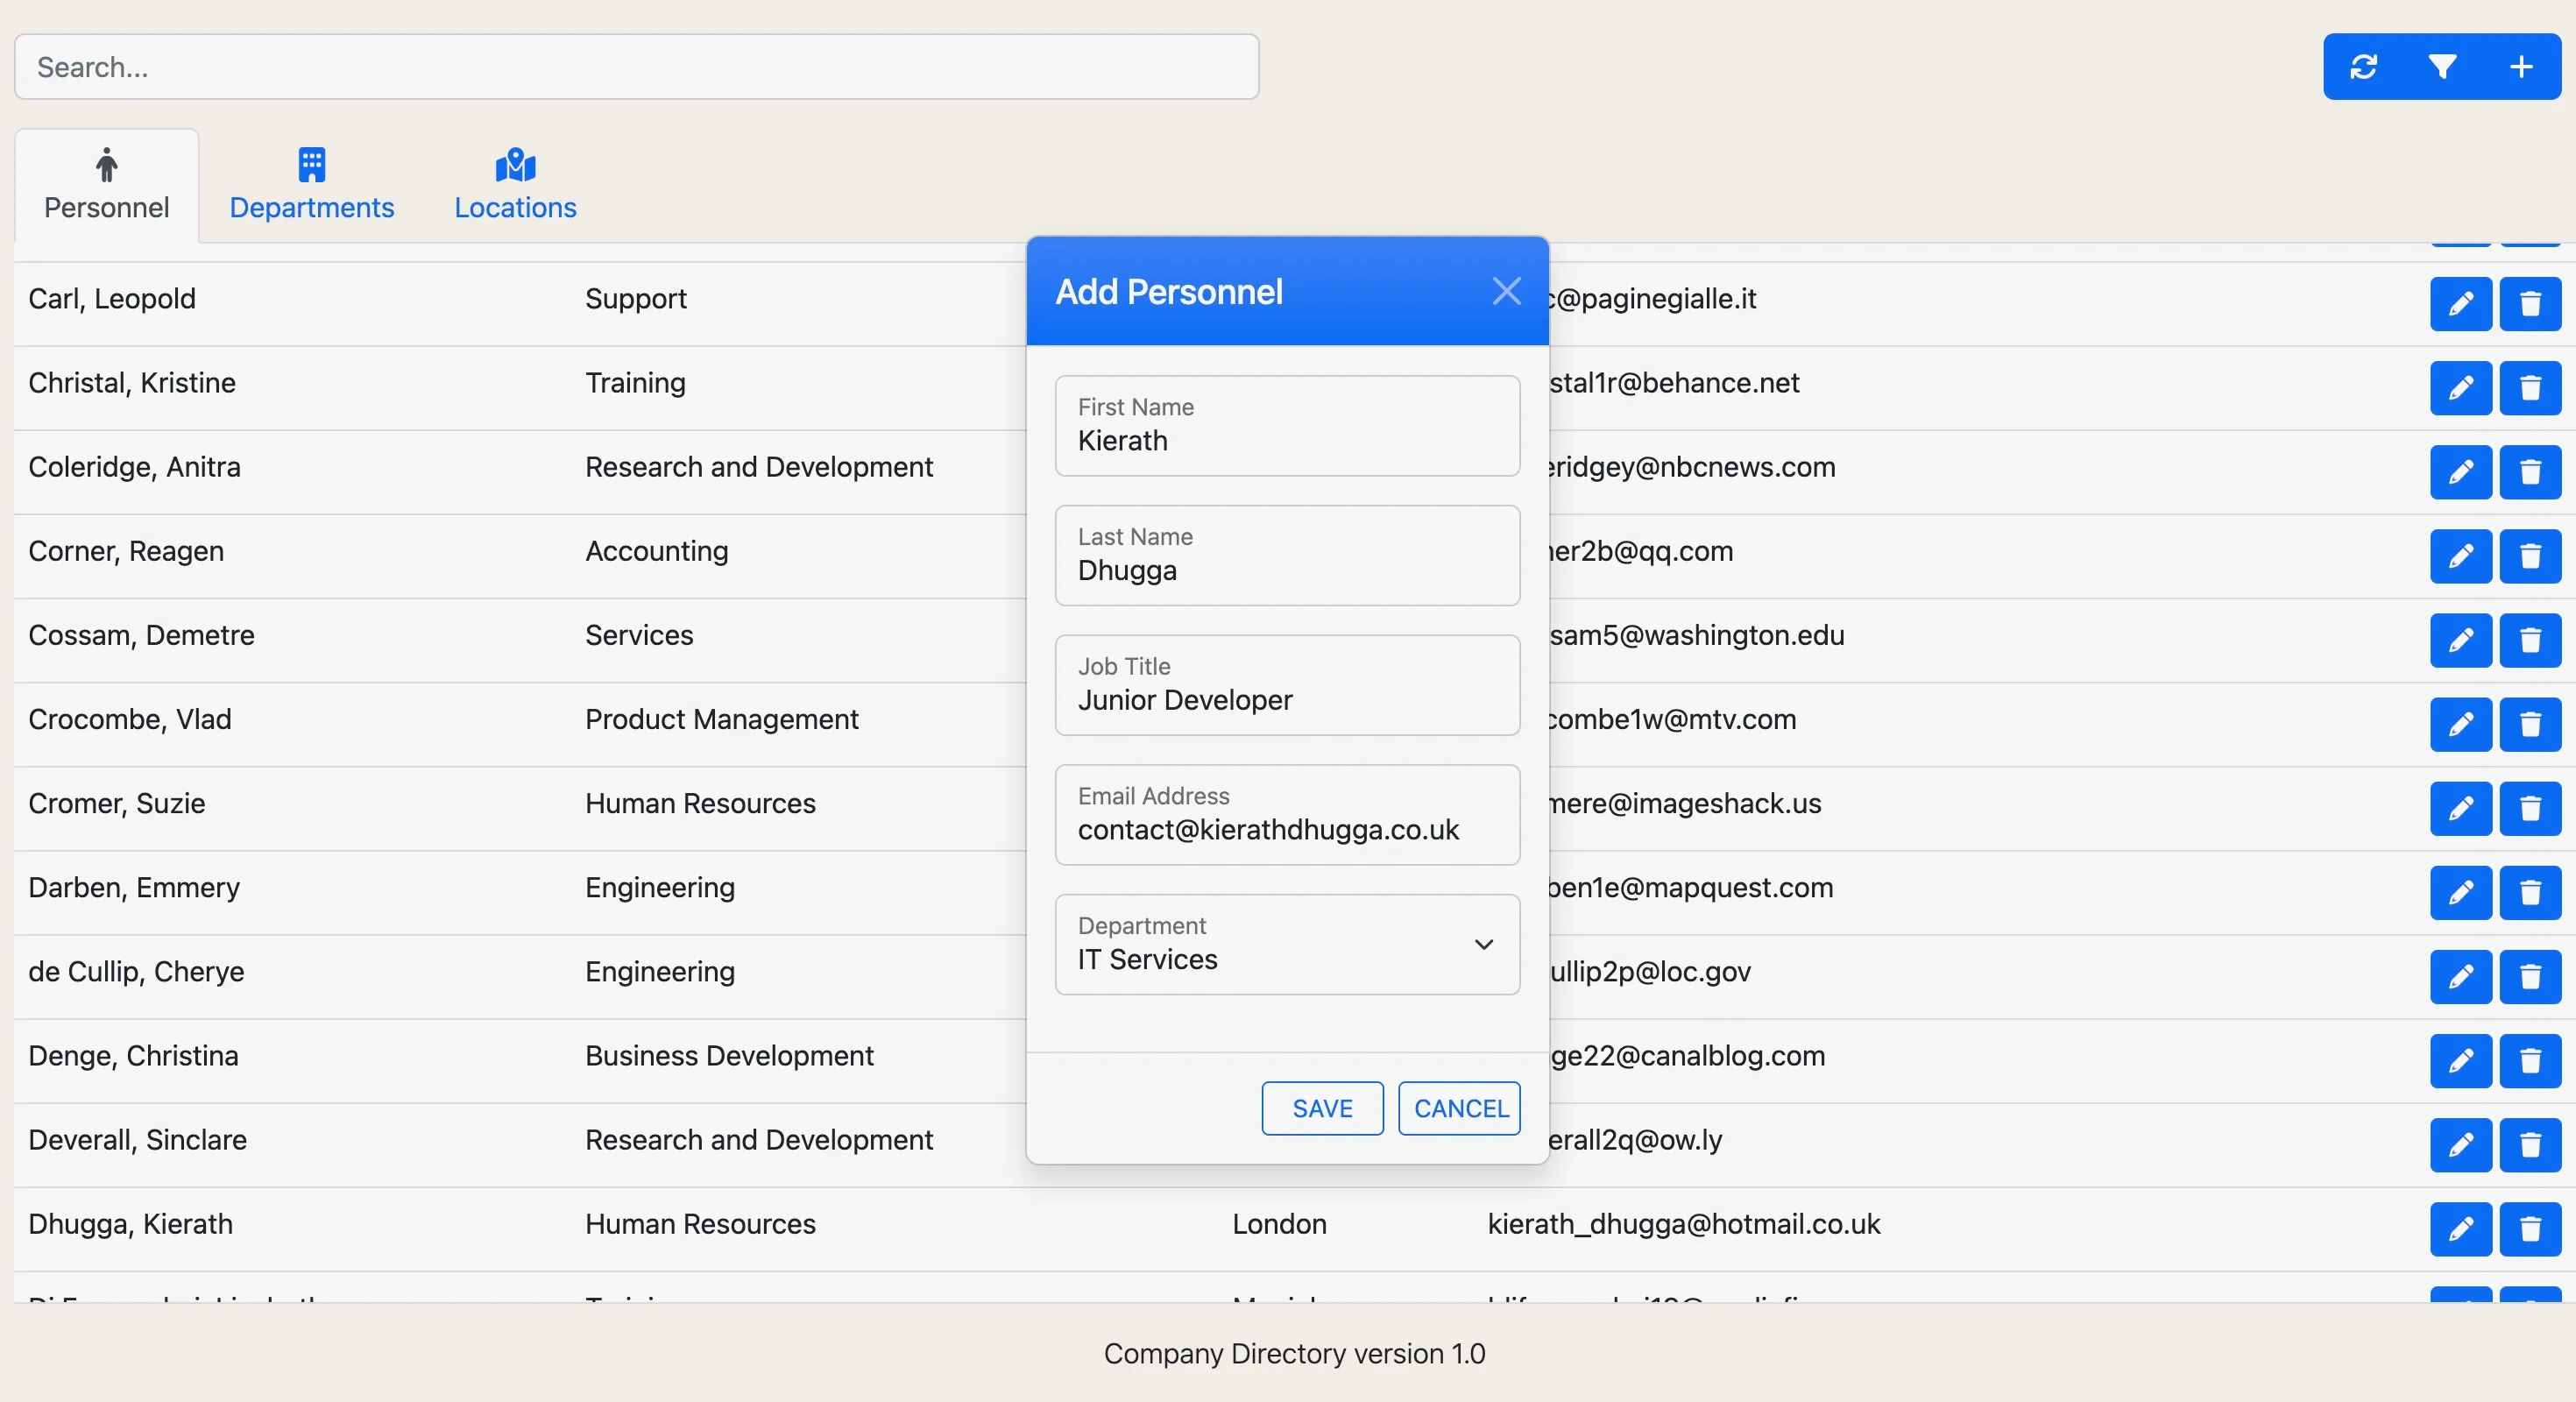The width and height of the screenshot is (2576, 1402).
Task: Open the filter funnel icon
Action: point(2442,67)
